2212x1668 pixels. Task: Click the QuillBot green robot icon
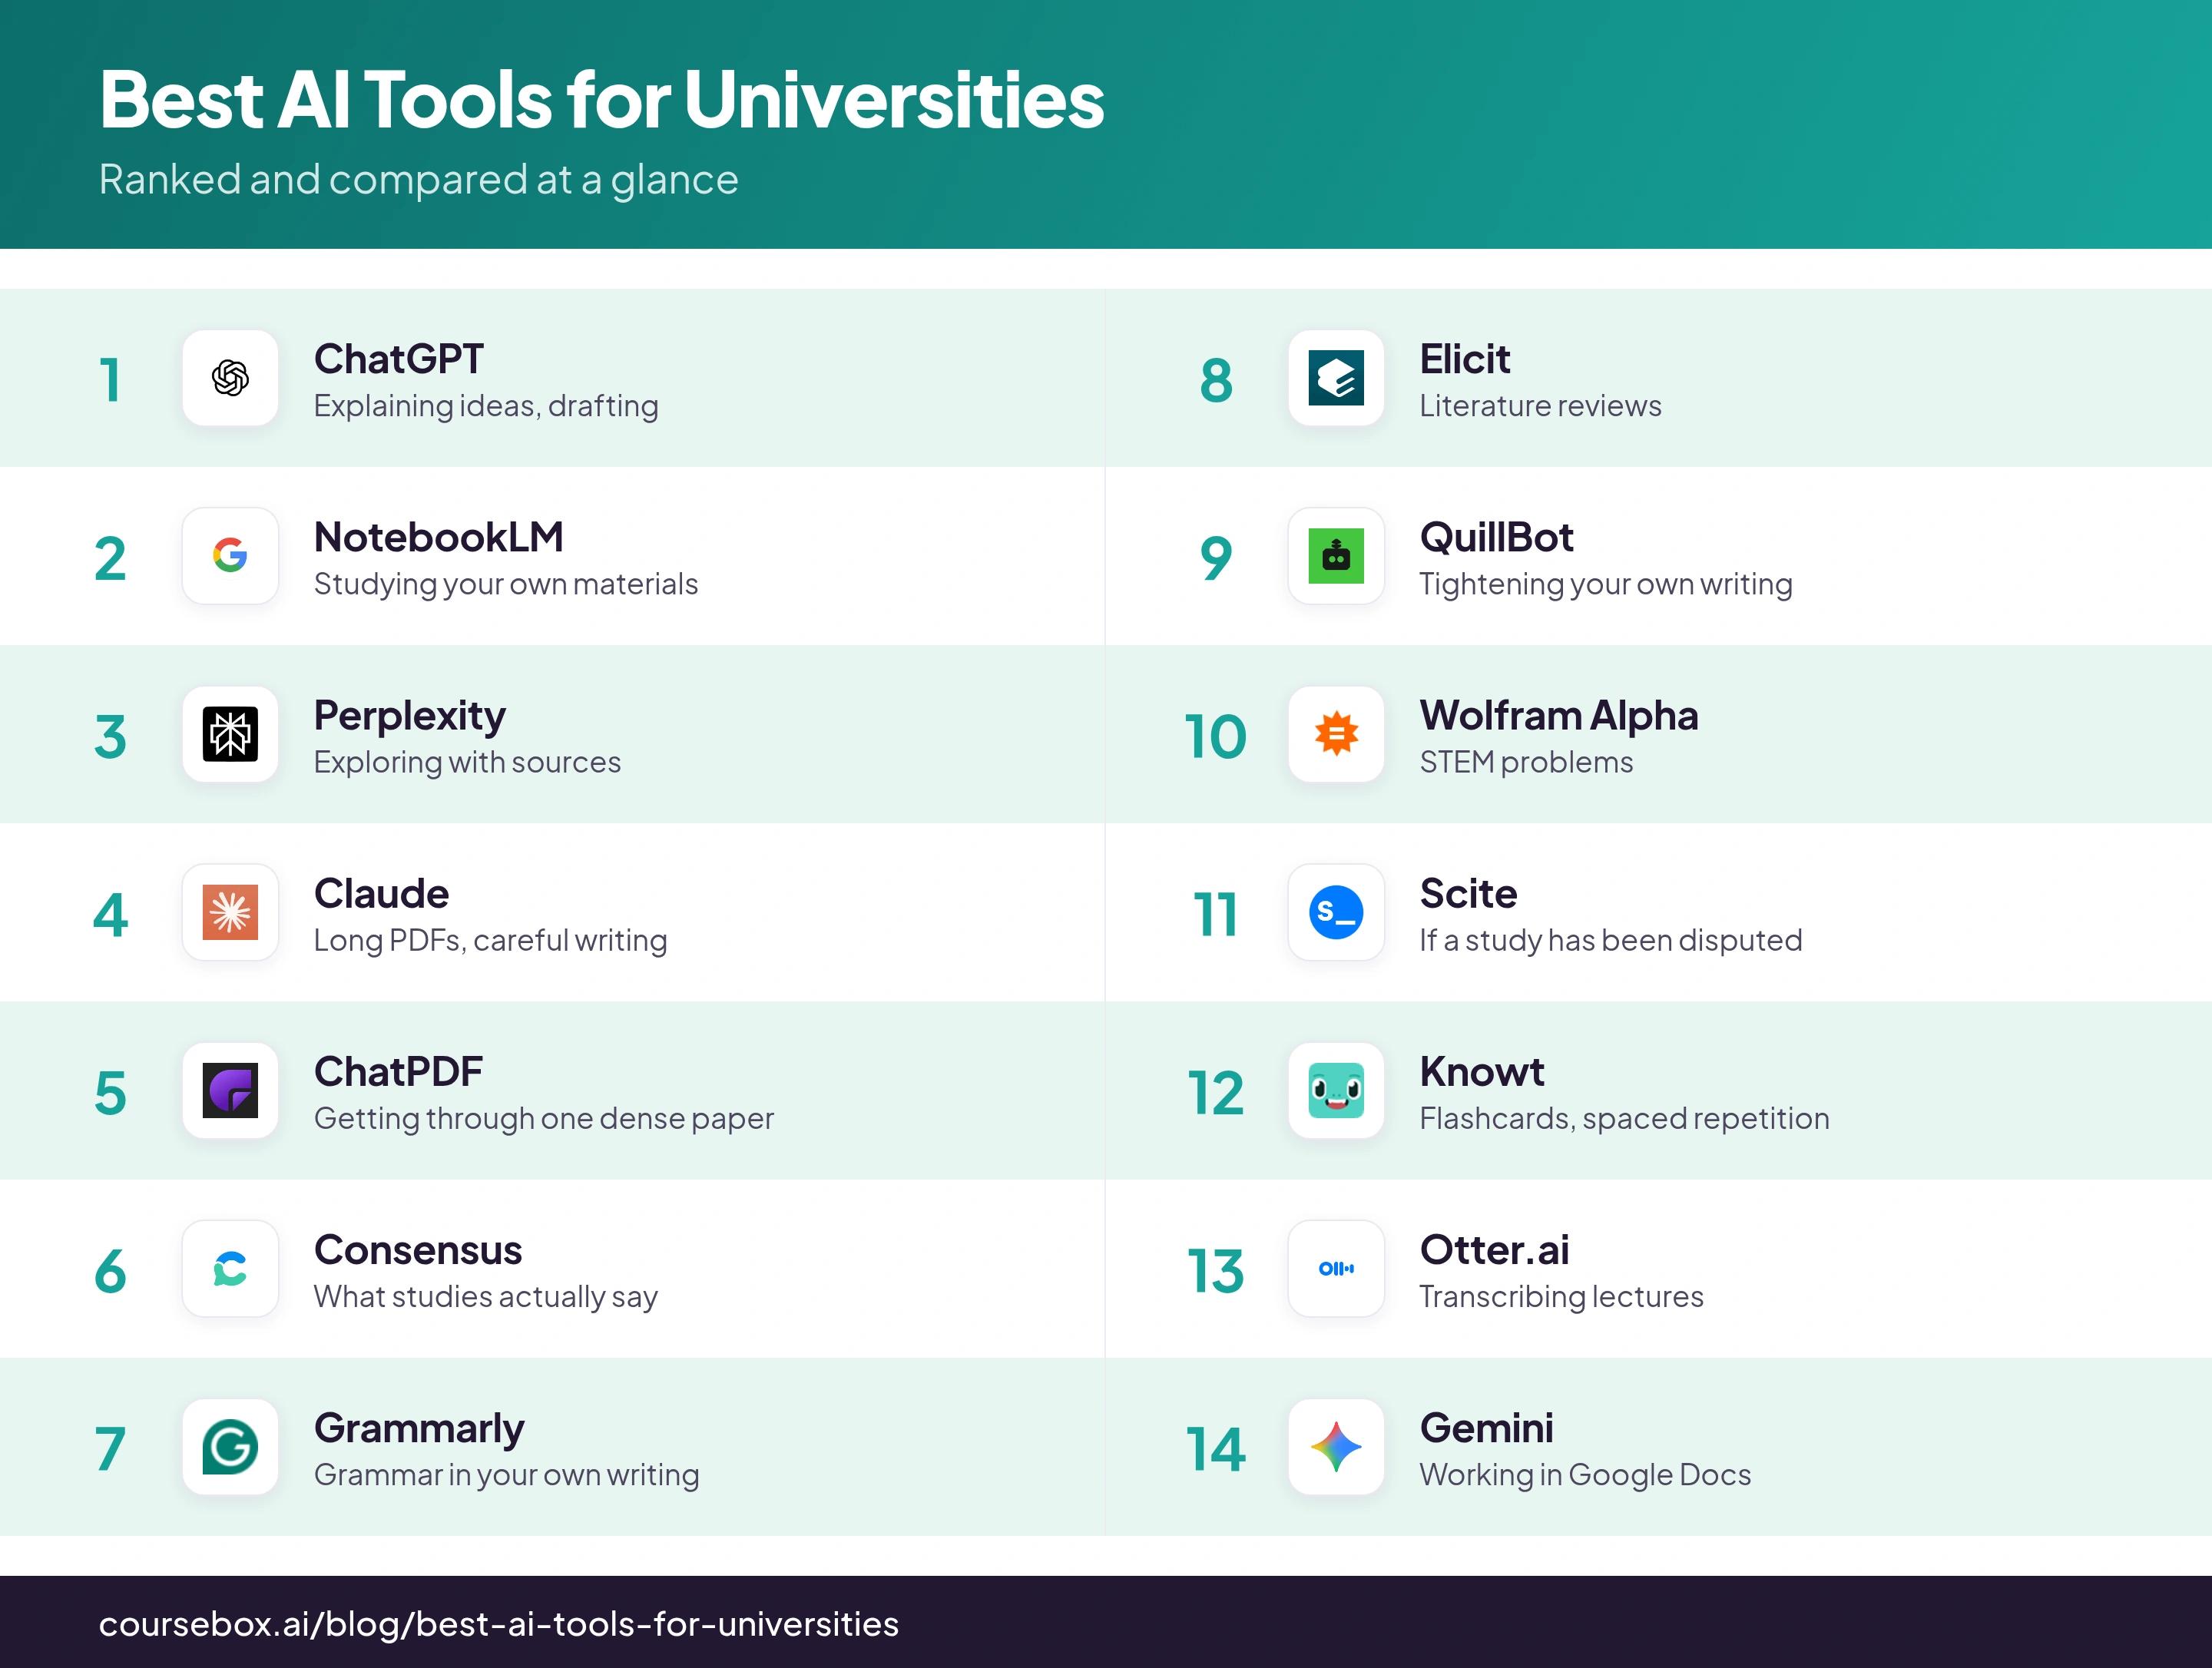coord(1336,556)
